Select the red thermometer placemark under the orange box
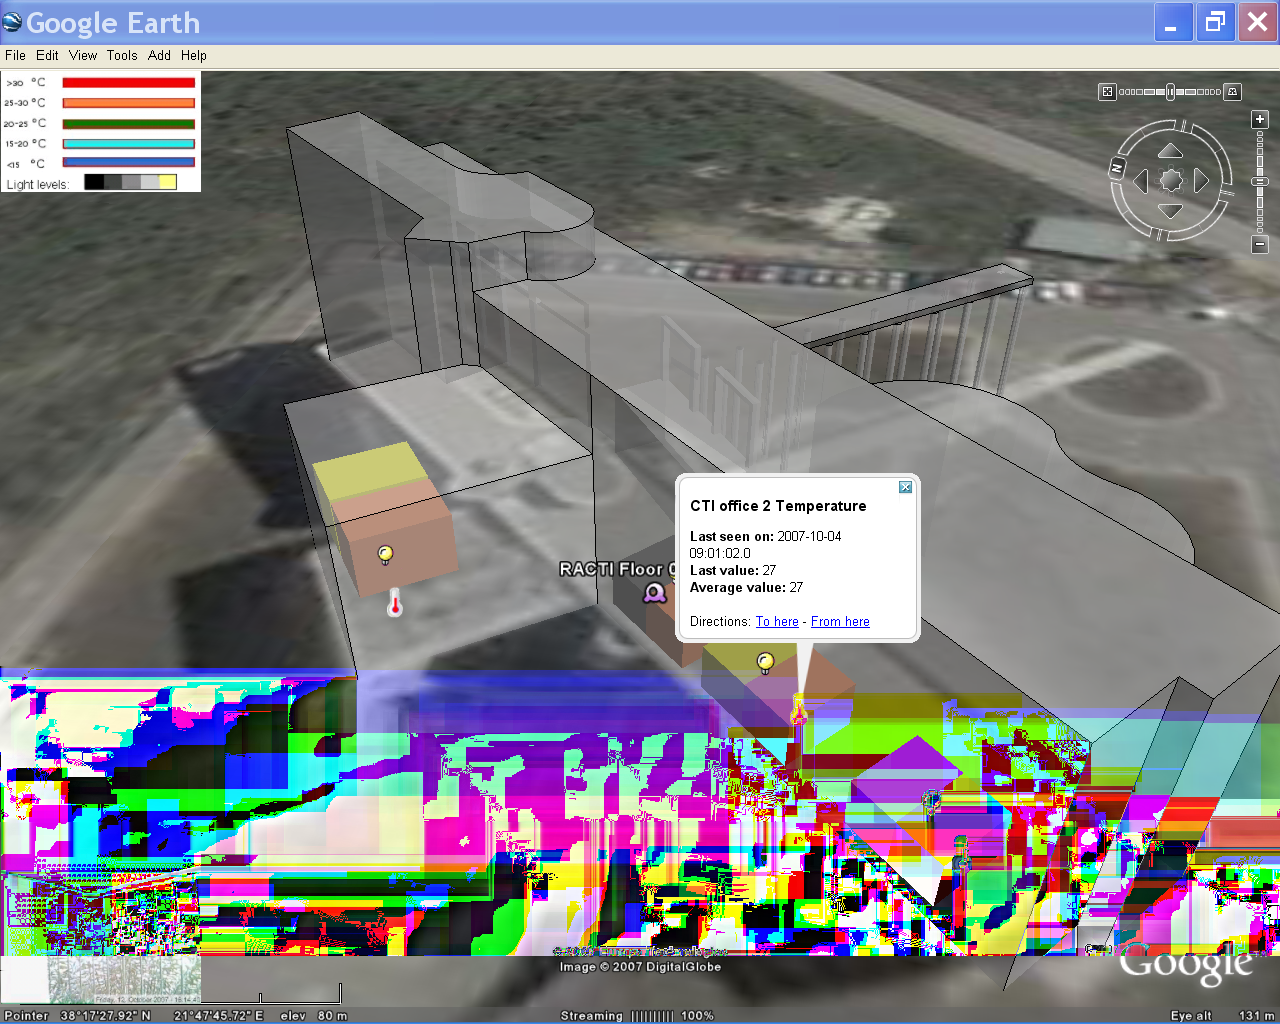The image size is (1280, 1024). point(395,602)
